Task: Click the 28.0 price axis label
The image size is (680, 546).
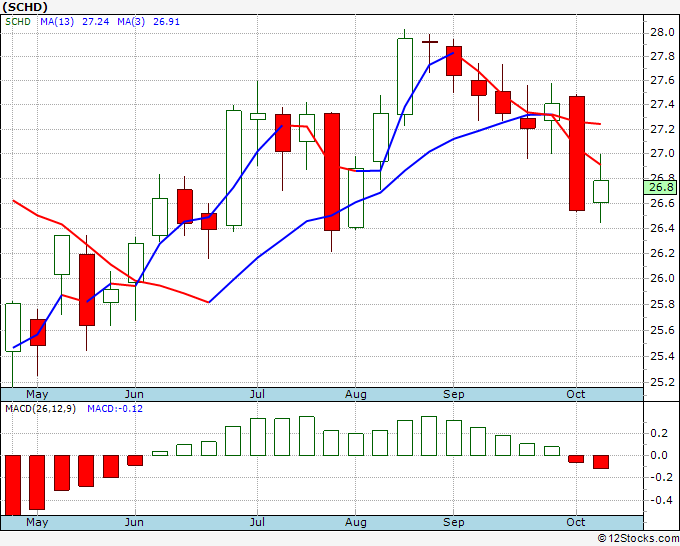Action: (662, 32)
